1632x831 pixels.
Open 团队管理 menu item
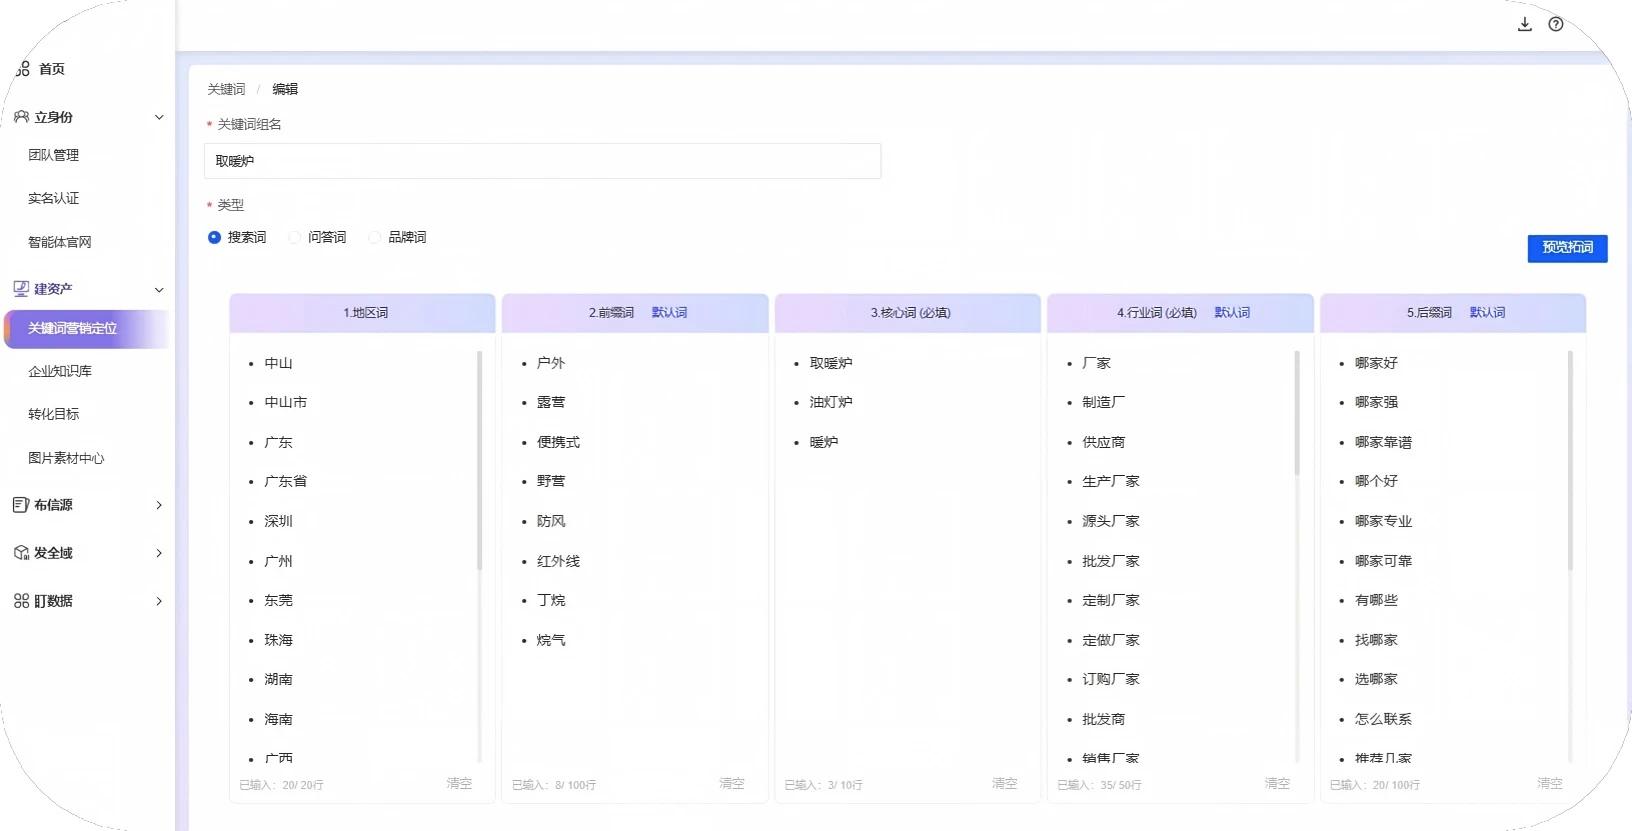coord(54,155)
